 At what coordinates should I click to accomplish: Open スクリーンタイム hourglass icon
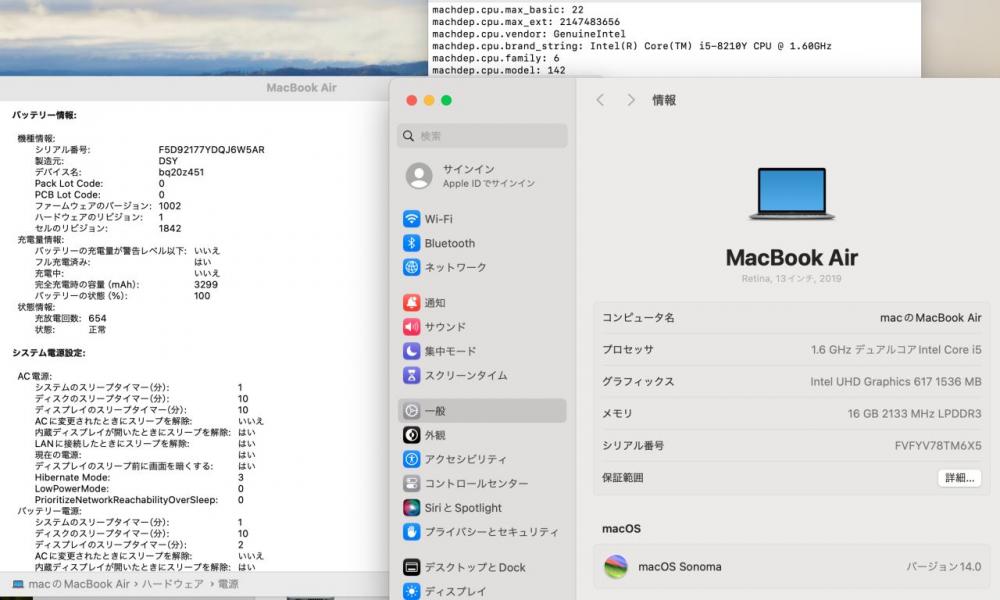411,376
